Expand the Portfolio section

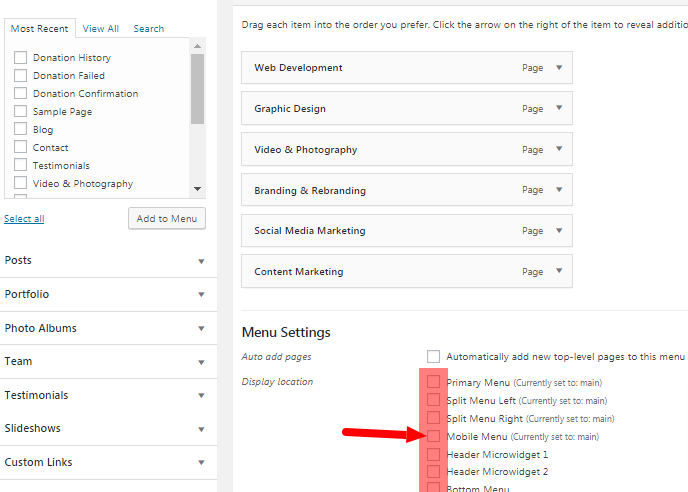coord(201,294)
